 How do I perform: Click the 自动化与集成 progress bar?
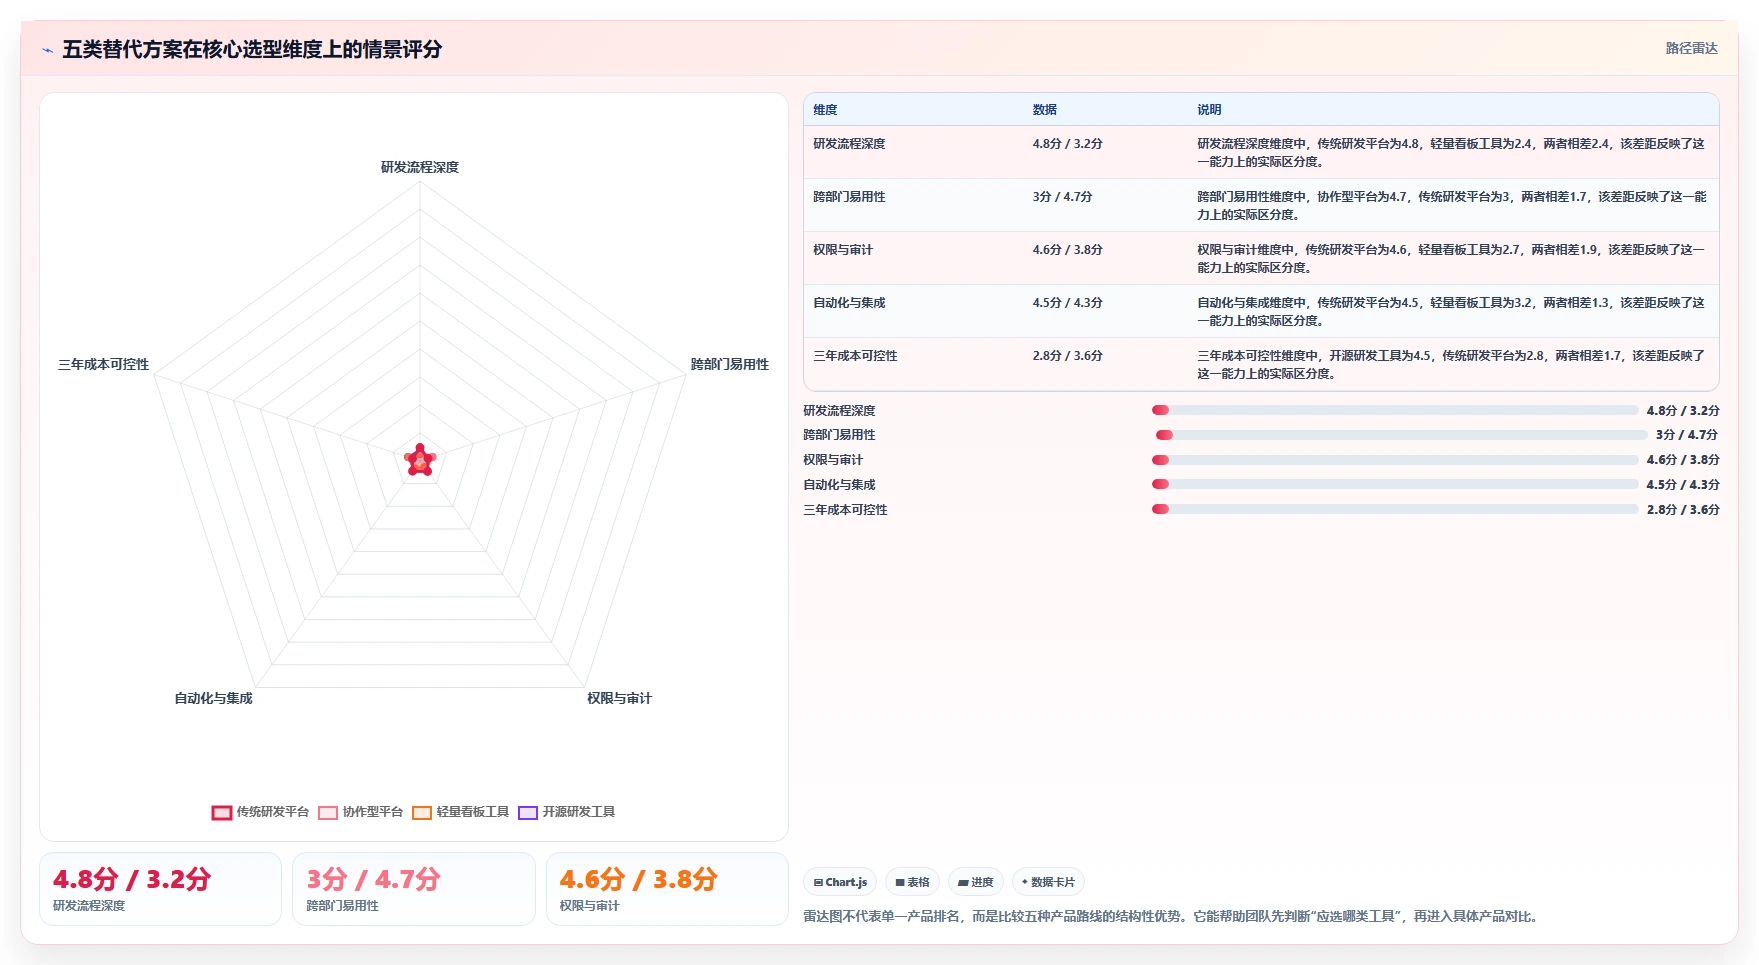(x=1395, y=484)
